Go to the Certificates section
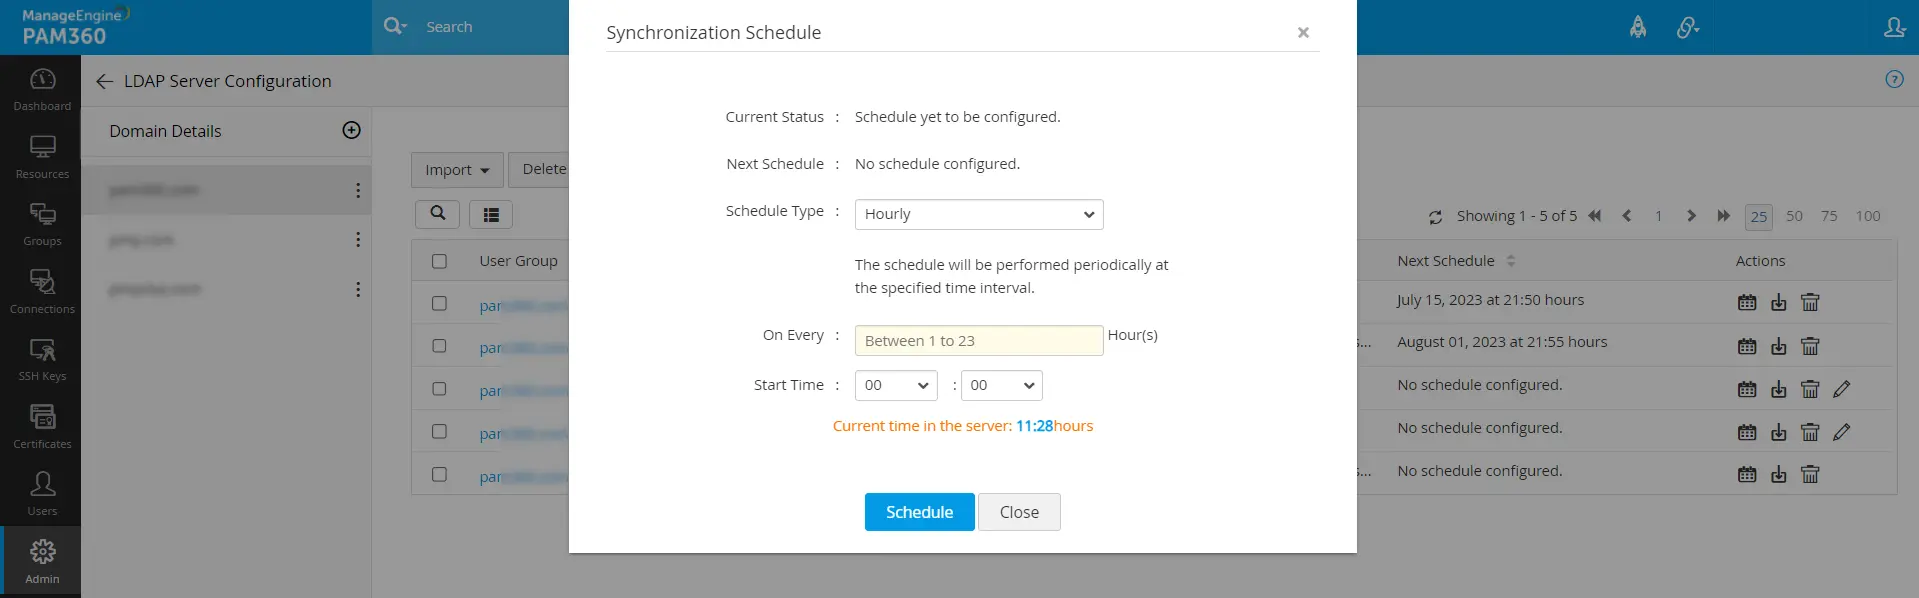Viewport: 1919px width, 598px height. pyautogui.click(x=42, y=425)
